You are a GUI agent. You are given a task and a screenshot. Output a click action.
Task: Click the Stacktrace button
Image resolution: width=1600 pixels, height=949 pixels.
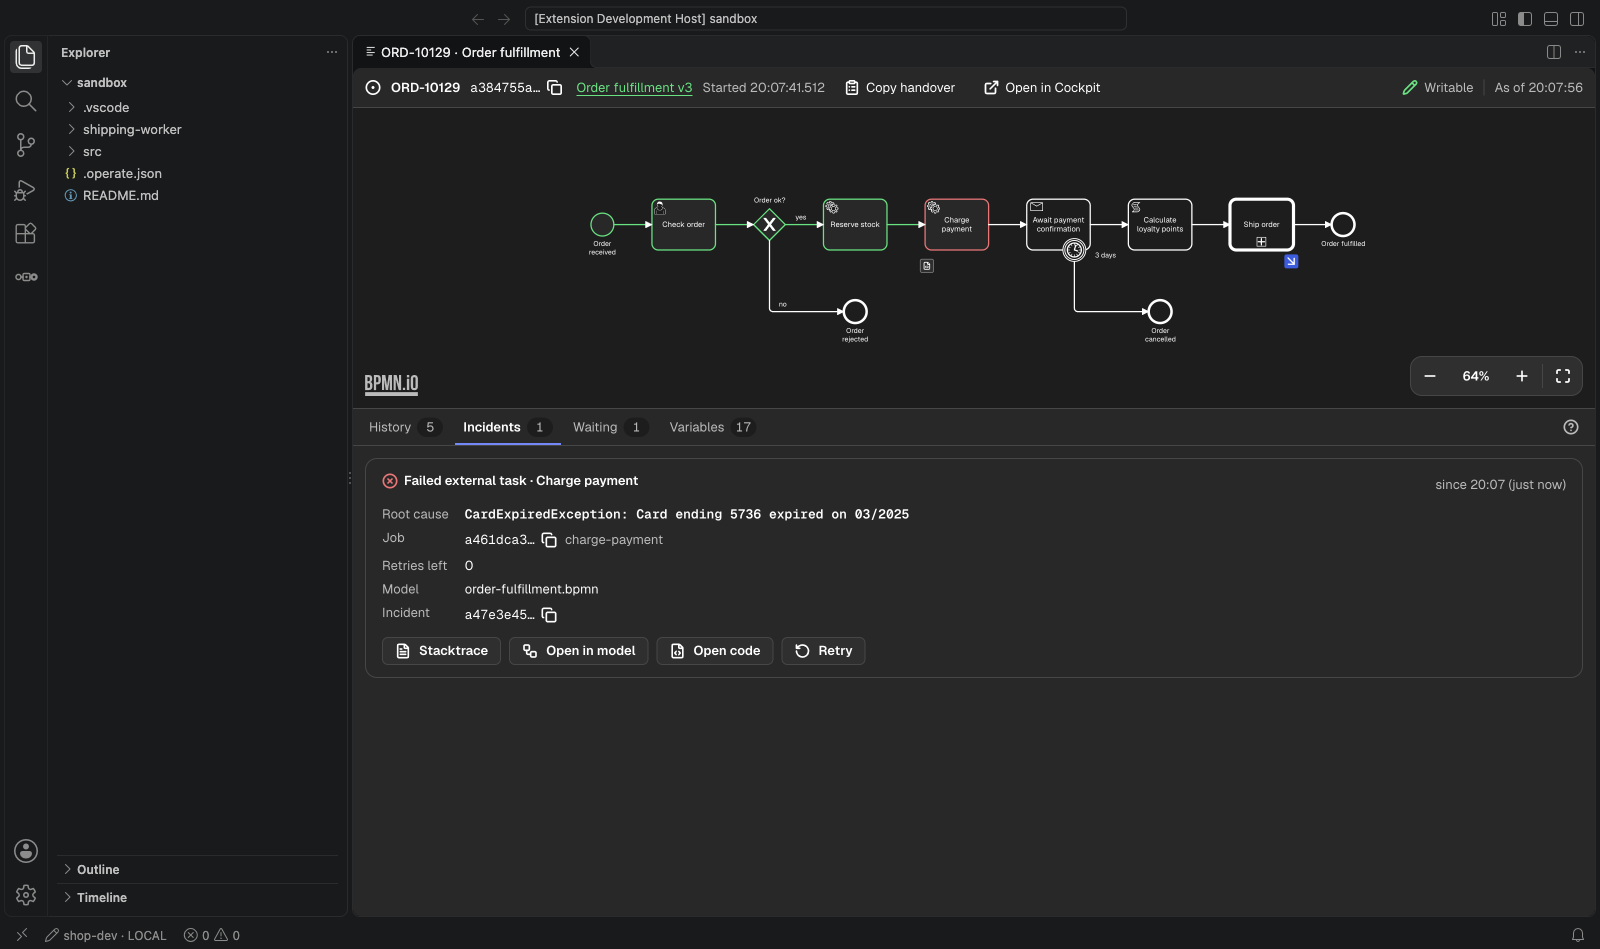click(x=441, y=651)
